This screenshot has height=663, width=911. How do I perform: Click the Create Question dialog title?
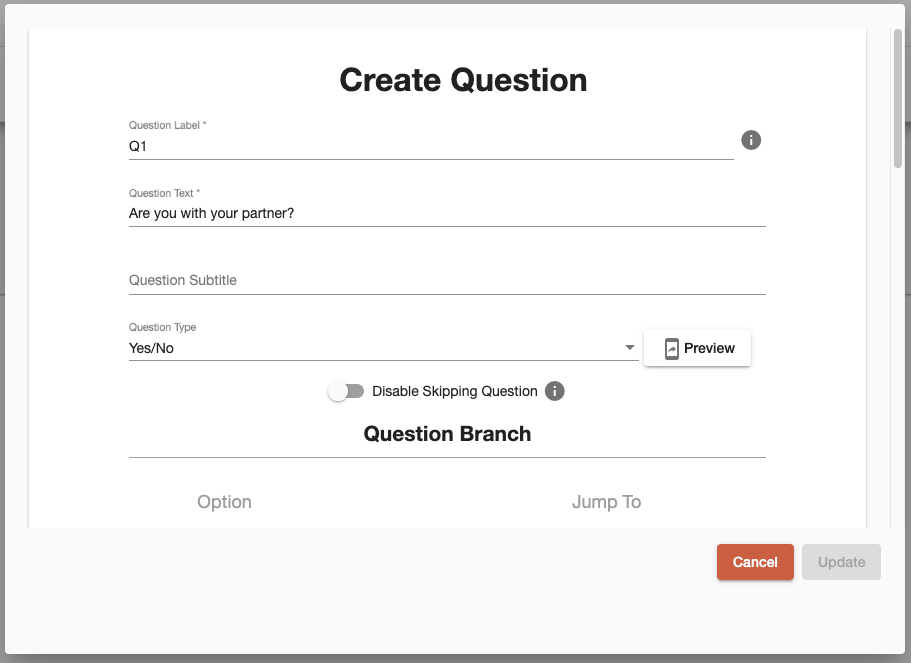tap(463, 80)
